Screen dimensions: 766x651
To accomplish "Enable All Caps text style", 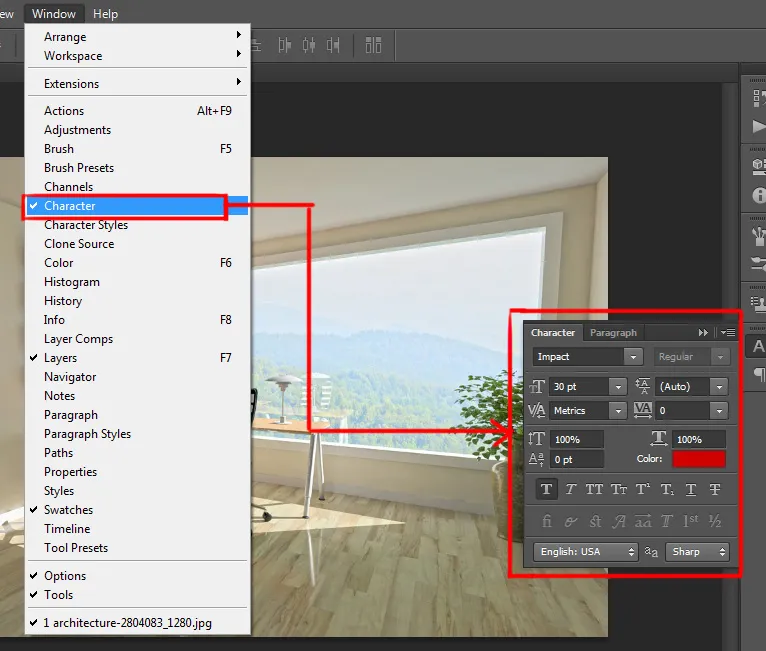I will pyautogui.click(x=594, y=489).
